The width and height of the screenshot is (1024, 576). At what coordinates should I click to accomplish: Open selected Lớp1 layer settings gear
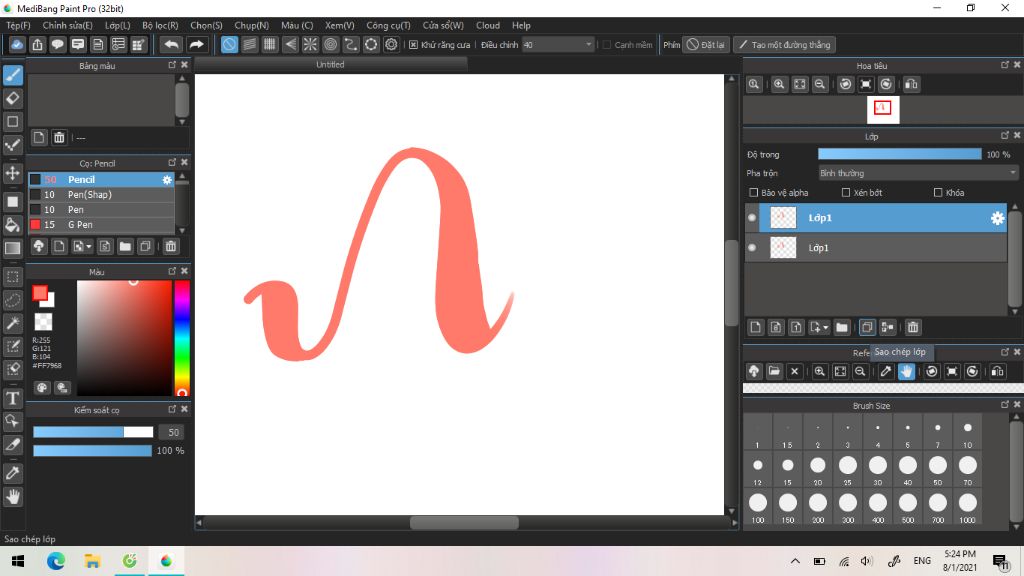tap(997, 218)
